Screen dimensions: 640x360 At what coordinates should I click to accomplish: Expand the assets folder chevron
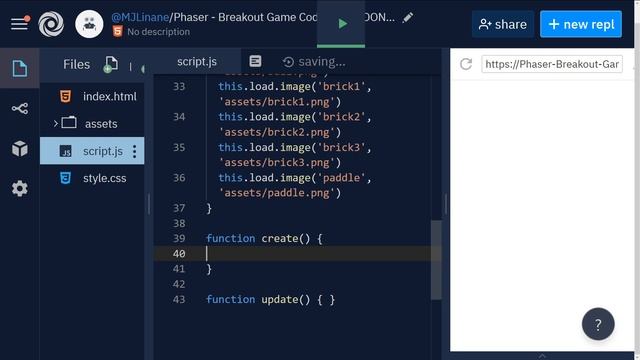[56, 123]
